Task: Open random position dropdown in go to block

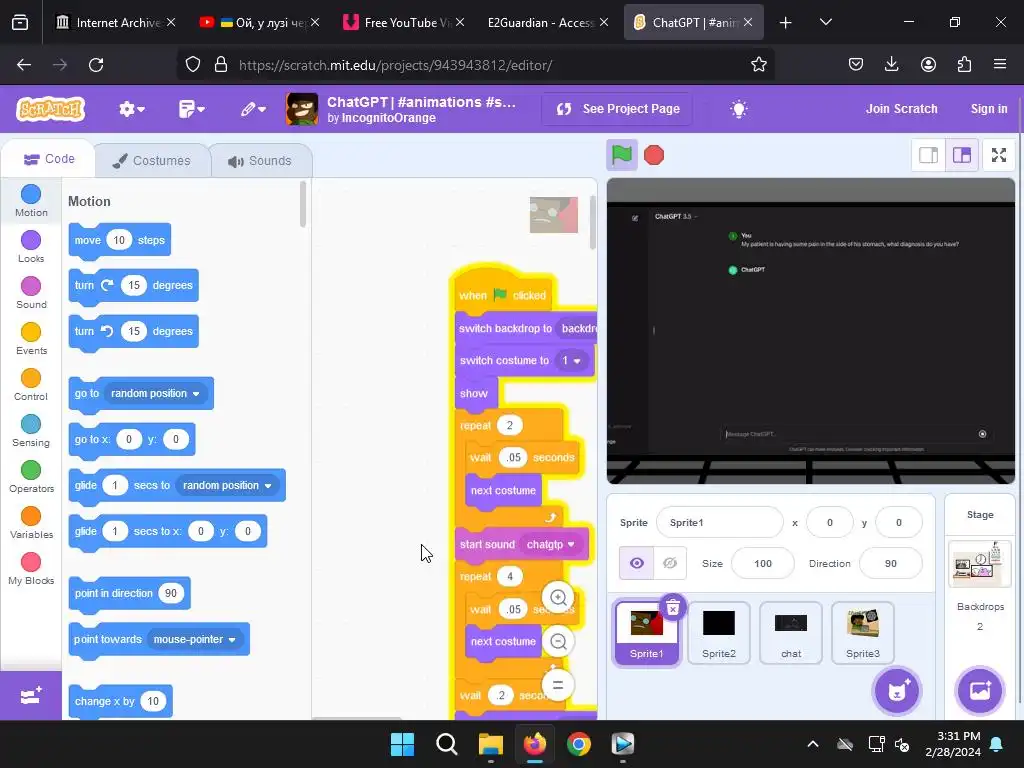Action: [155, 393]
